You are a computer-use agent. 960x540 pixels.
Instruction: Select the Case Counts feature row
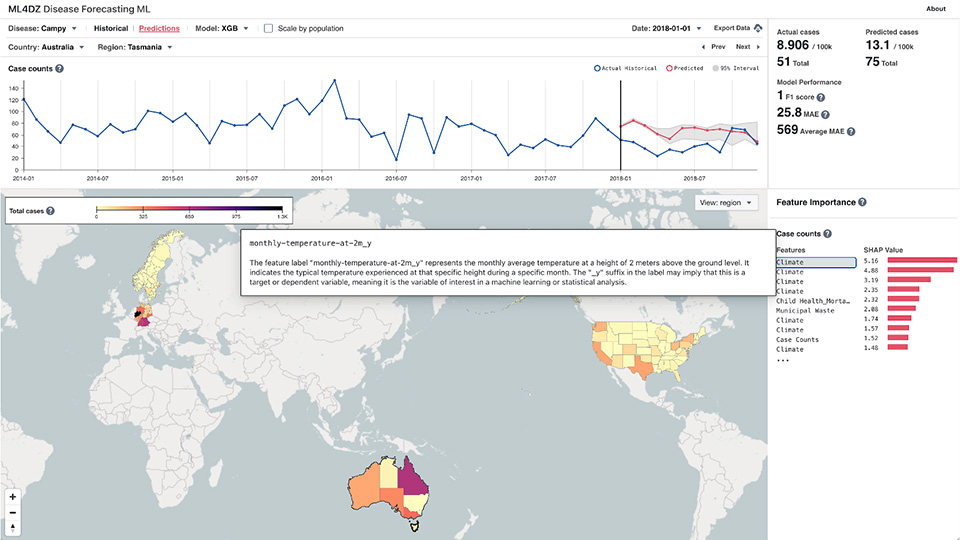(797, 340)
